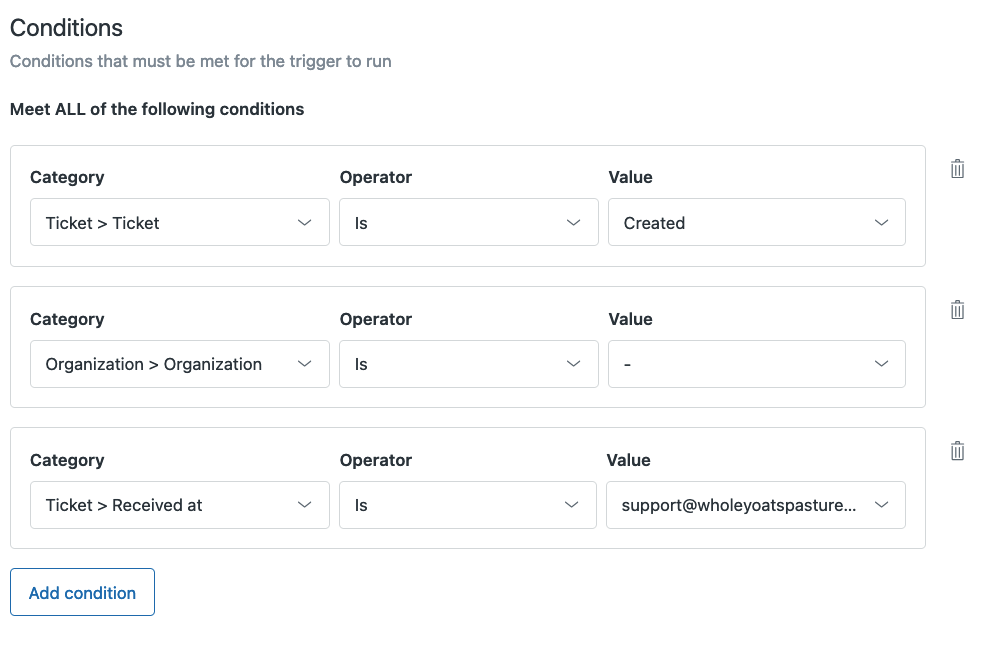This screenshot has width=984, height=668.
Task: Click the chevron on the Ticket category dropdown
Action: pos(305,223)
